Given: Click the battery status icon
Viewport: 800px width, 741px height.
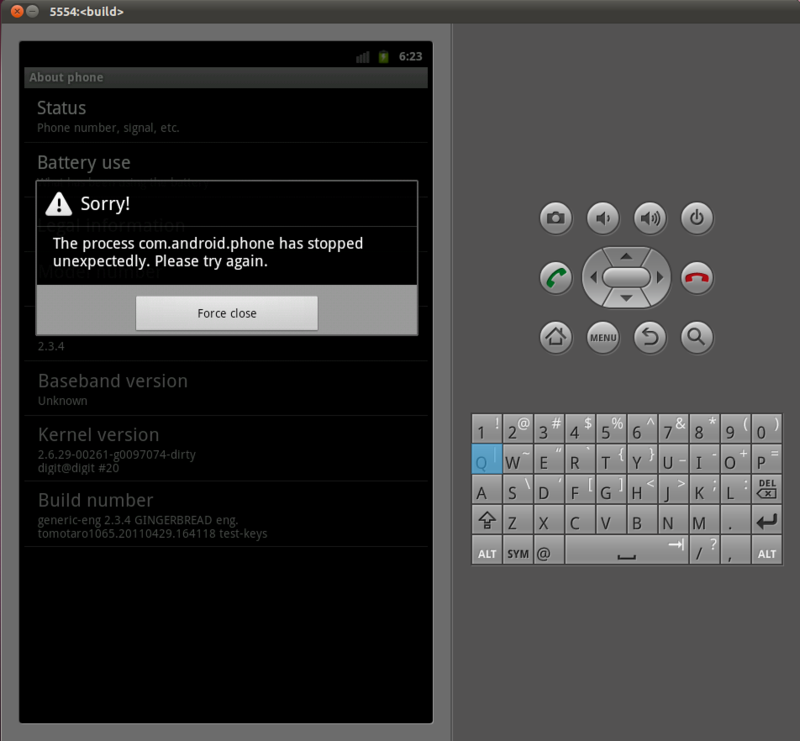Looking at the screenshot, I should (x=384, y=56).
